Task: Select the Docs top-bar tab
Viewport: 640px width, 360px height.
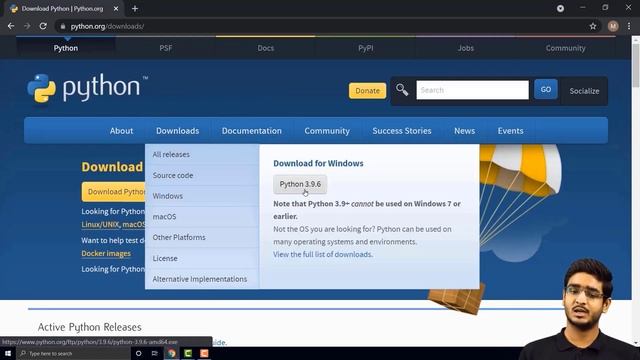Action: pyautogui.click(x=266, y=48)
